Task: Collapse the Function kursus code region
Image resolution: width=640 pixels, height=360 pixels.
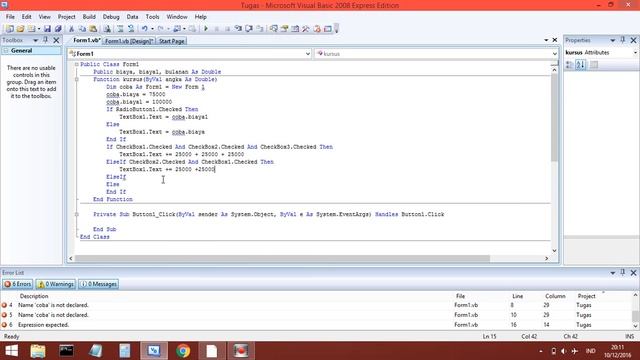Action: [76, 80]
